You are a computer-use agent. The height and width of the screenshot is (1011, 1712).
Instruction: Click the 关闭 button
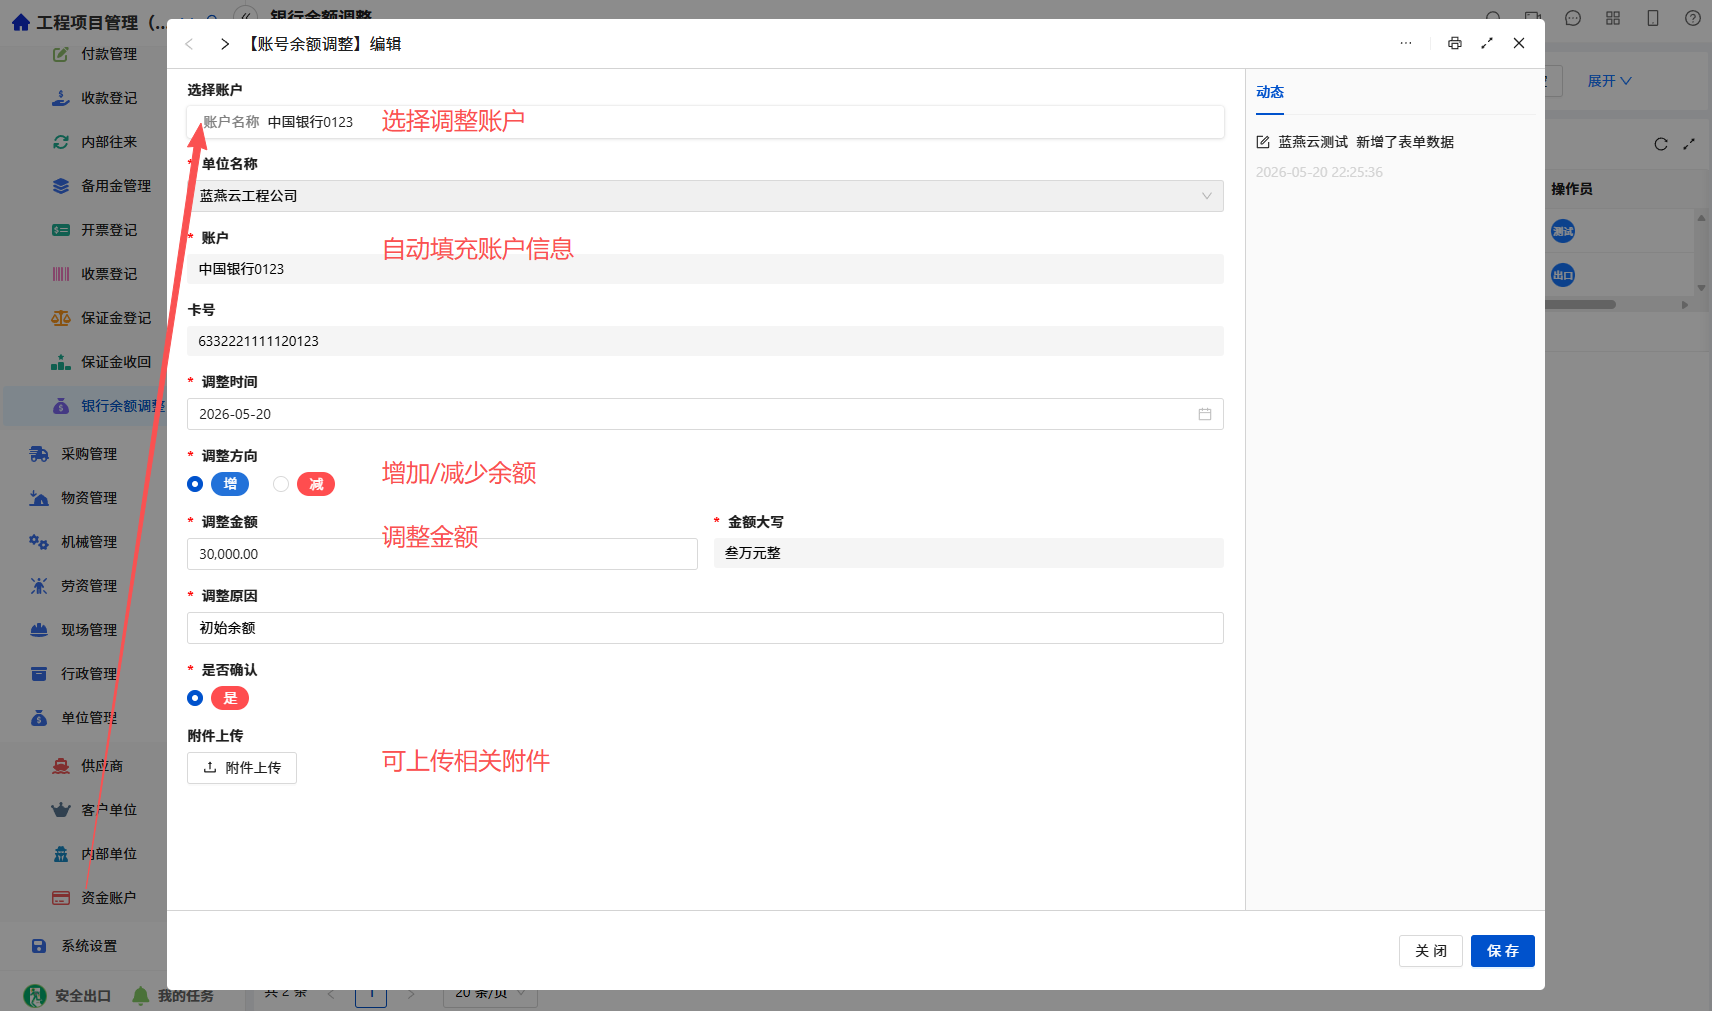pos(1431,951)
